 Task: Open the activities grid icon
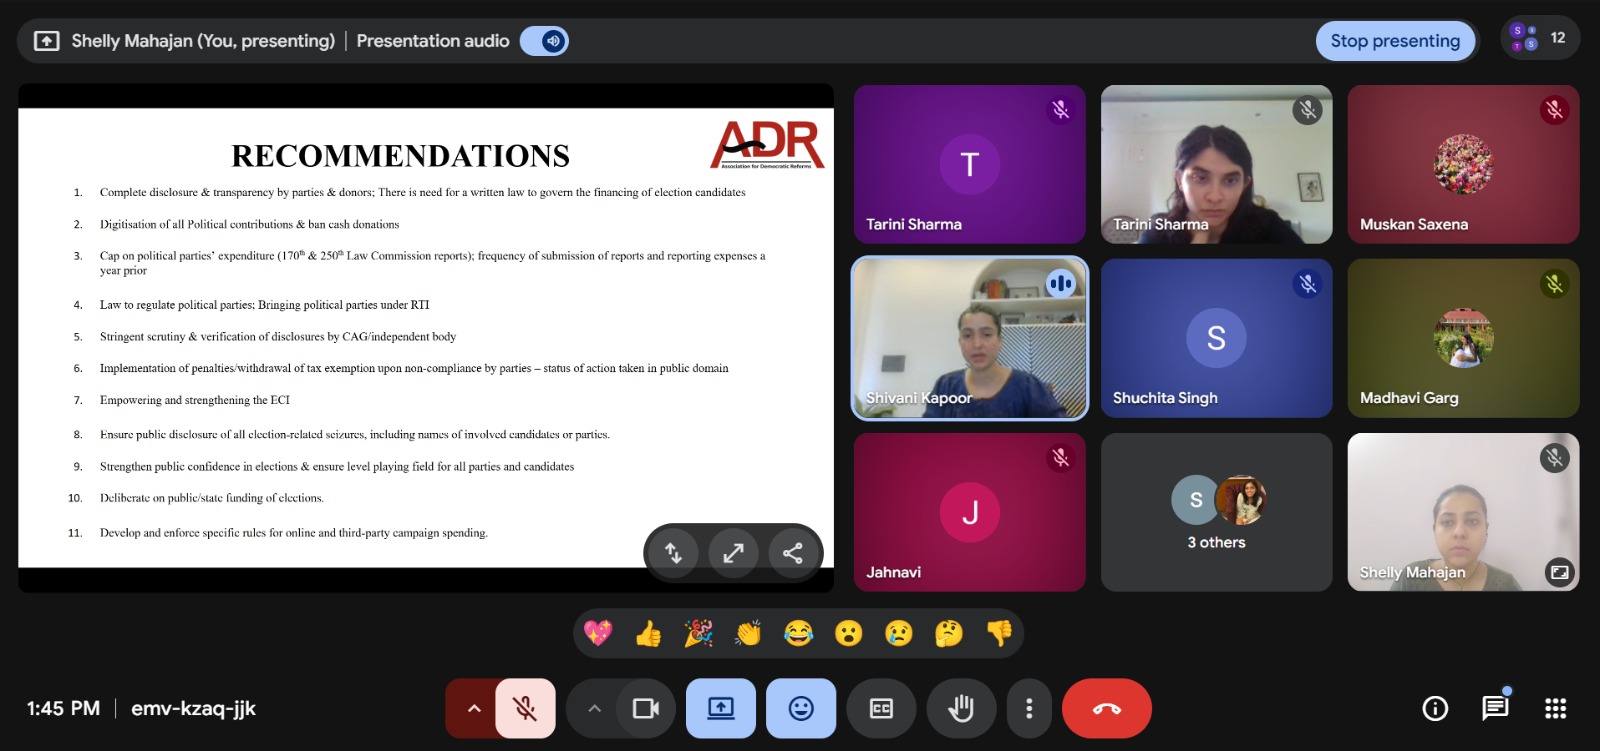1555,709
